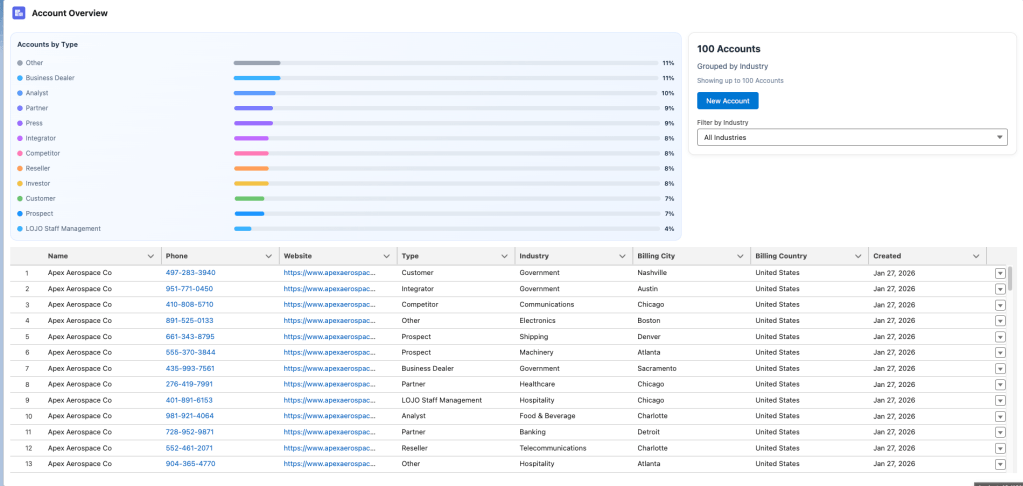
Task: Open row 13 actions menu icon
Action: tap(1000, 464)
